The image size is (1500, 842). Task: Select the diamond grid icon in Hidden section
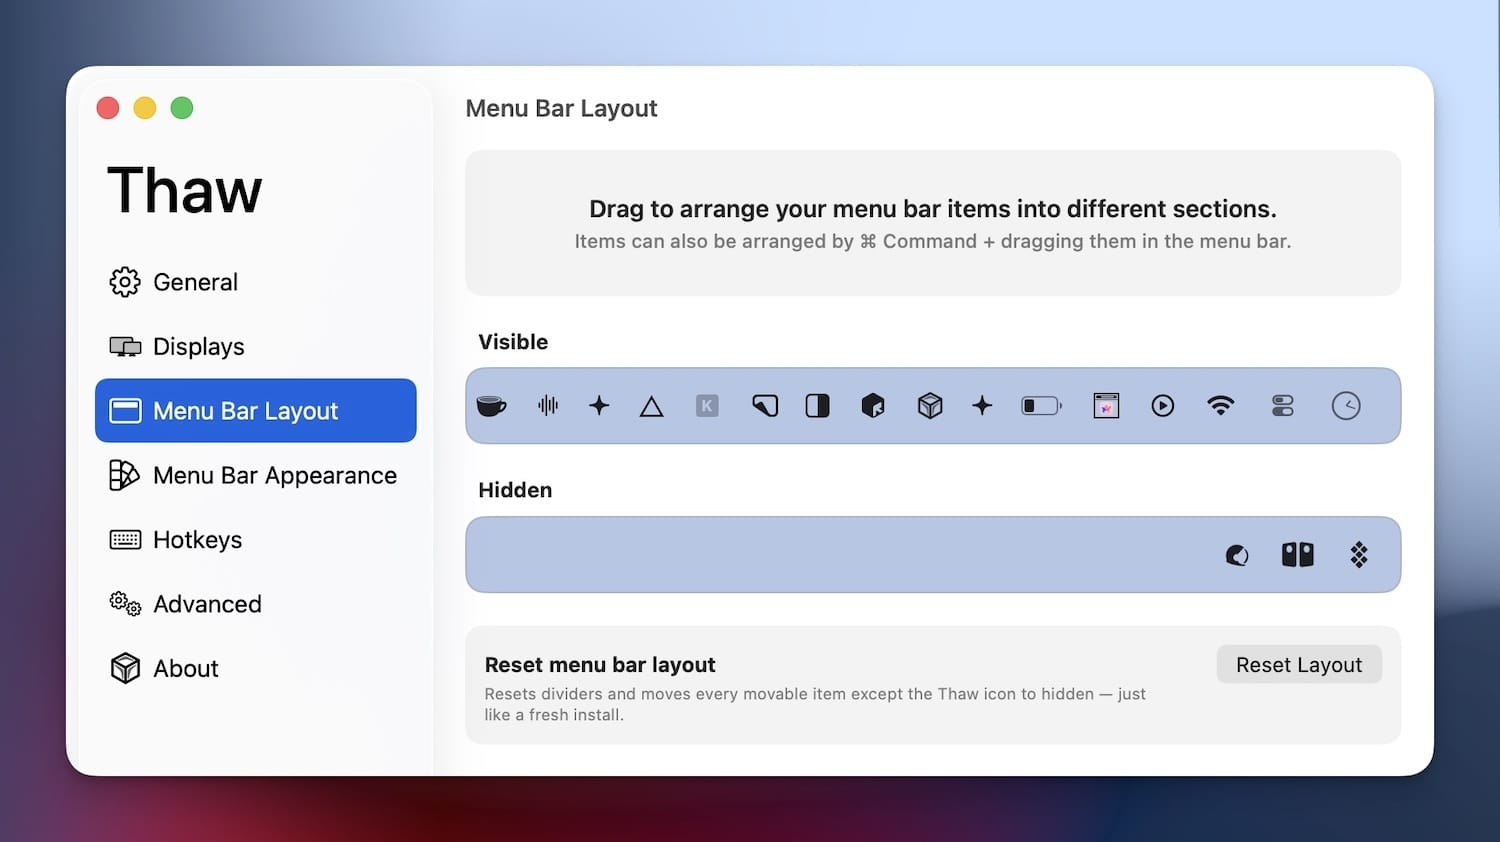pos(1359,554)
